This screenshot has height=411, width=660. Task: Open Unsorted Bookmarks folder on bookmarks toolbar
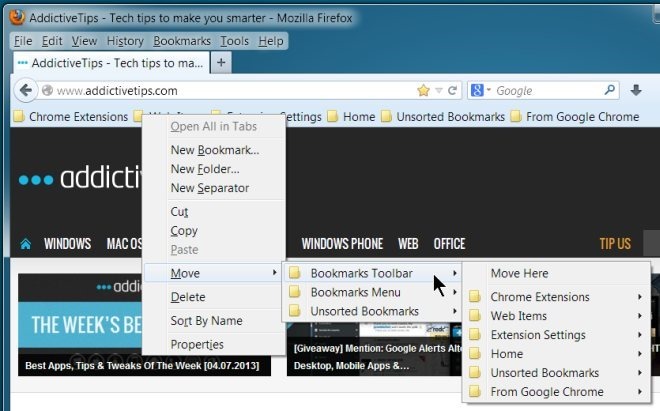tap(443, 117)
